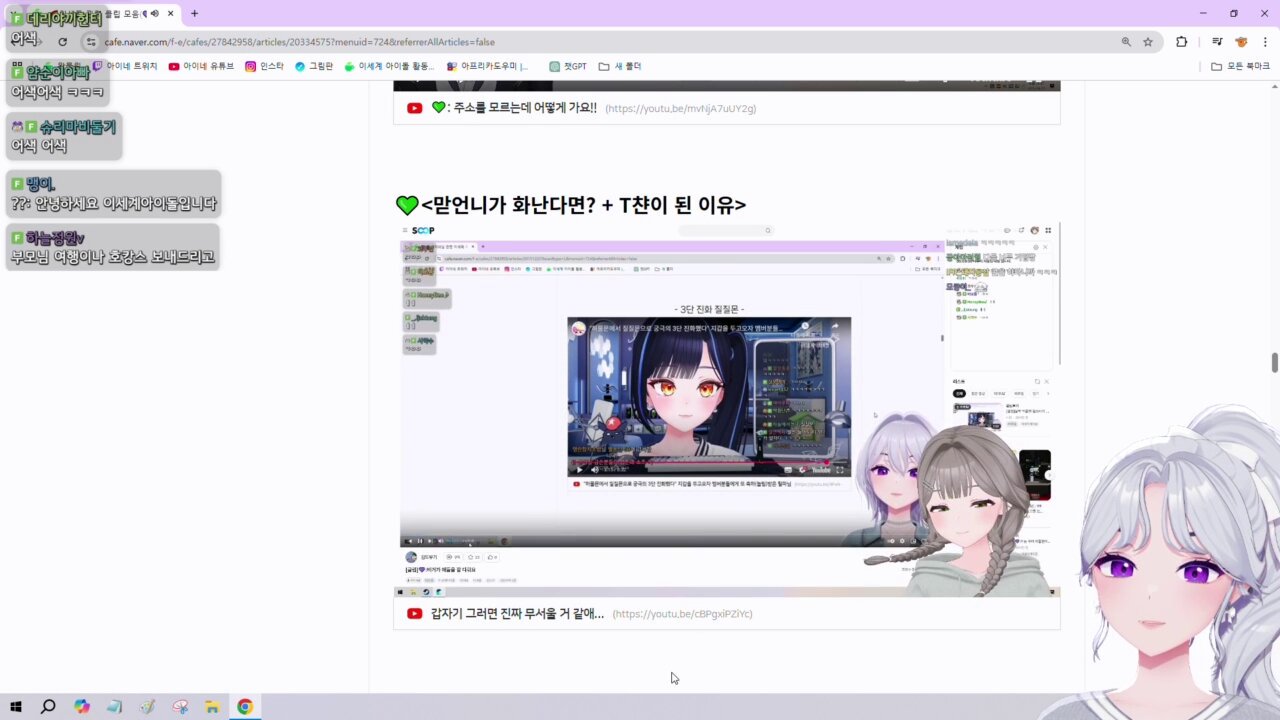
Task: Open the Chrome extensions puzzle icon
Action: point(1181,42)
